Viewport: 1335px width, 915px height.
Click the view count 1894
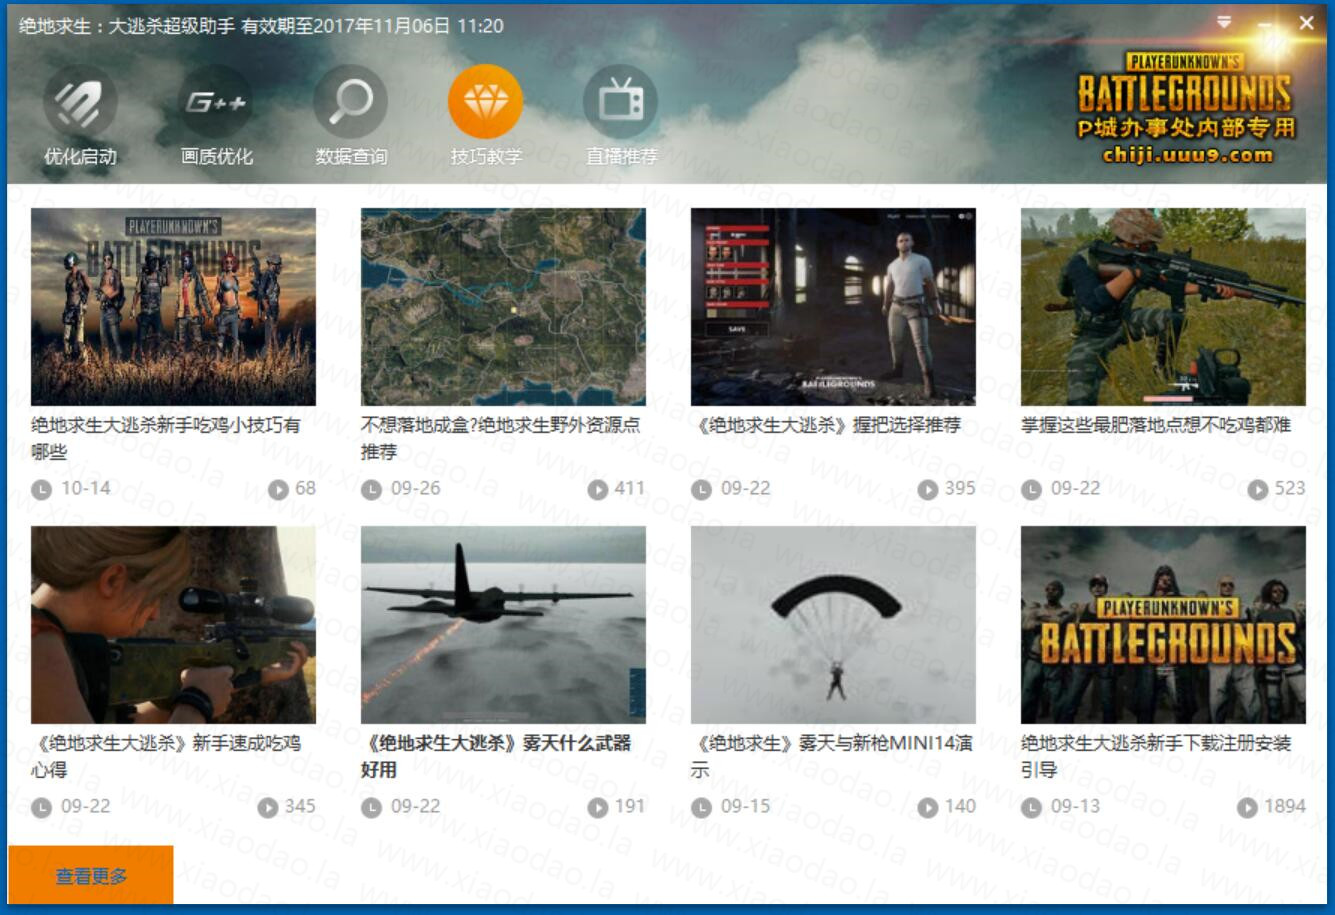[1285, 806]
